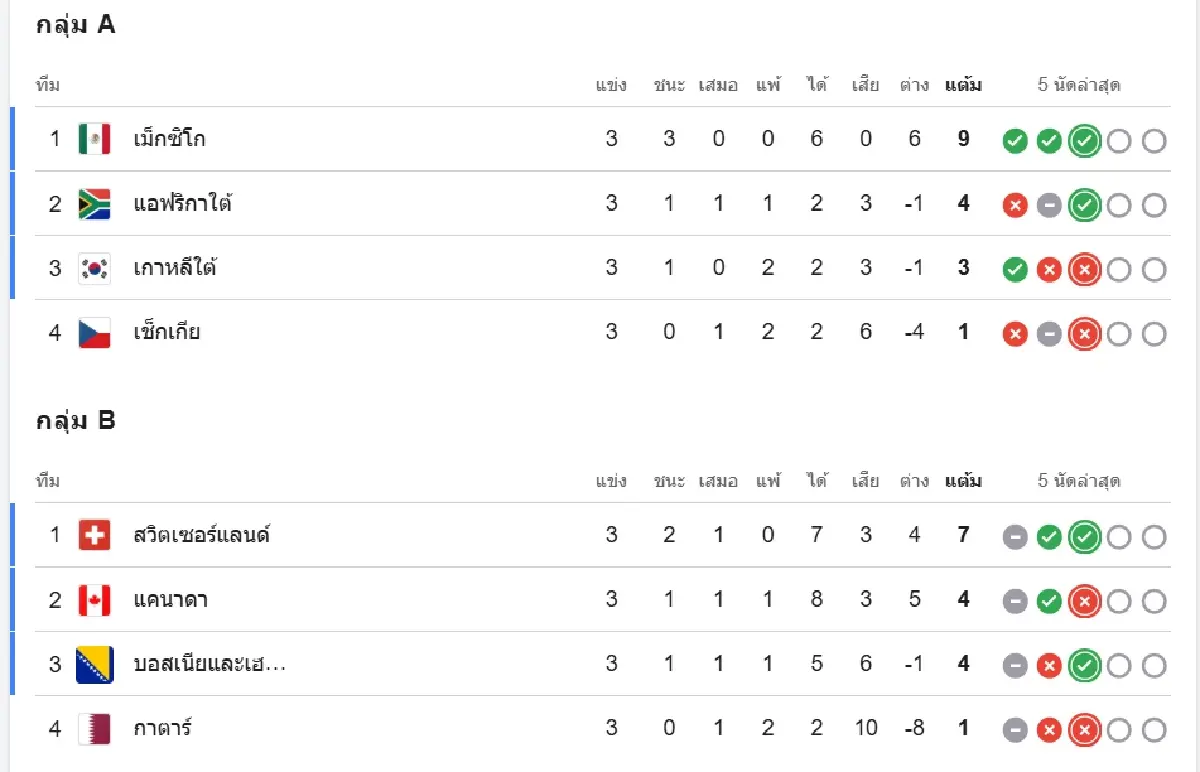Click the Switzerland flag icon

[x=94, y=535]
